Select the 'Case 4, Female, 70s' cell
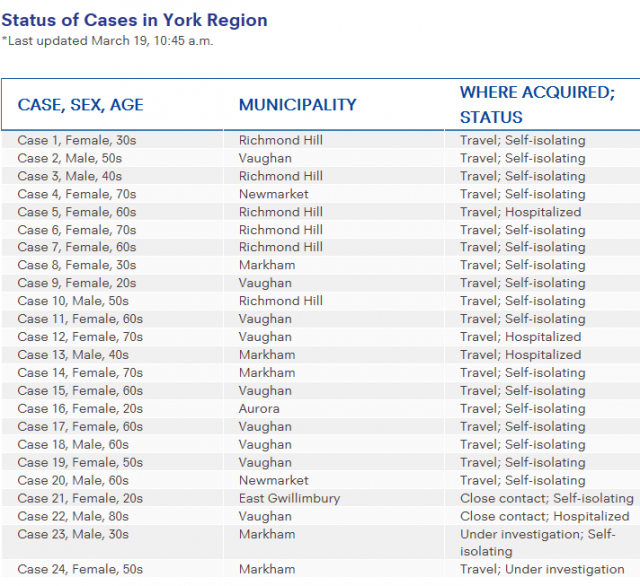640x586 pixels. (77, 194)
